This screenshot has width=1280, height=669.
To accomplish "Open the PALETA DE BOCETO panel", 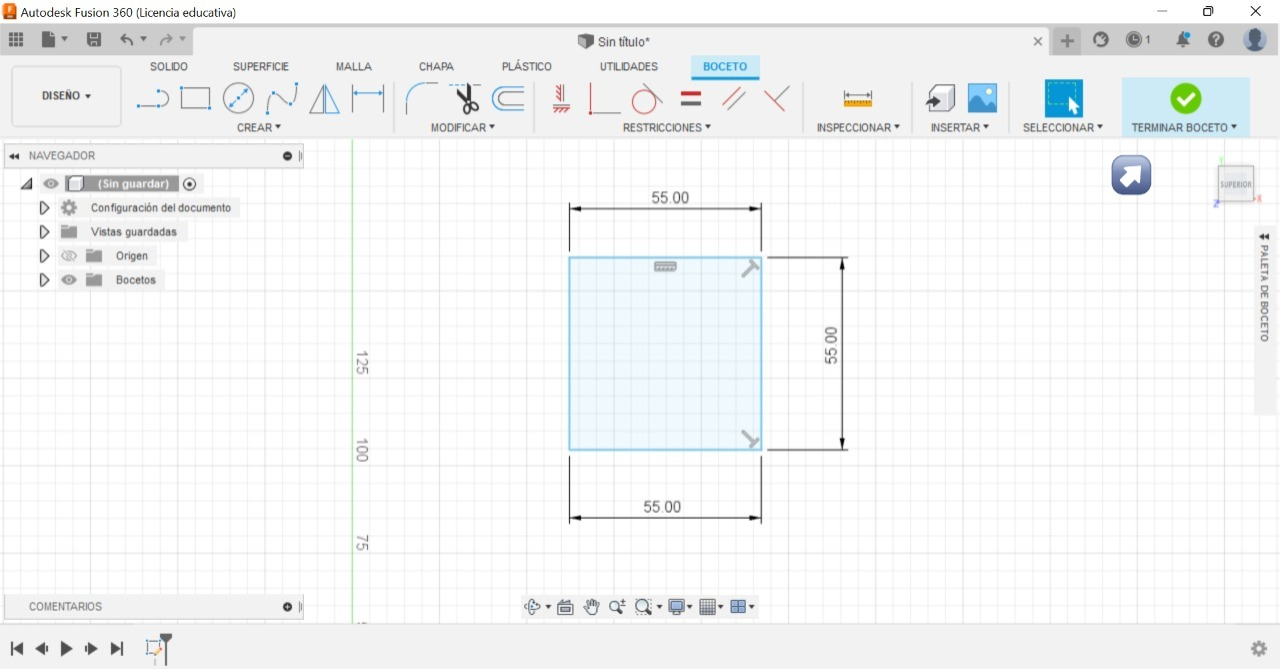I will (x=1266, y=293).
